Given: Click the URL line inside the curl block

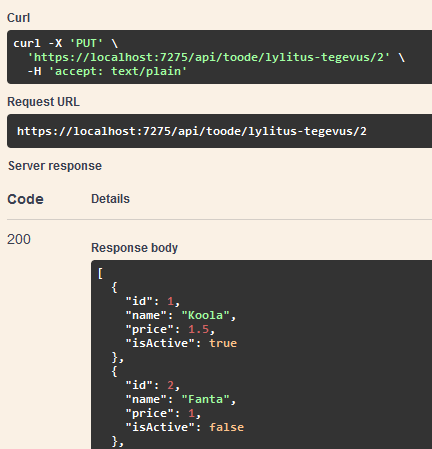Looking at the screenshot, I should [x=216, y=57].
